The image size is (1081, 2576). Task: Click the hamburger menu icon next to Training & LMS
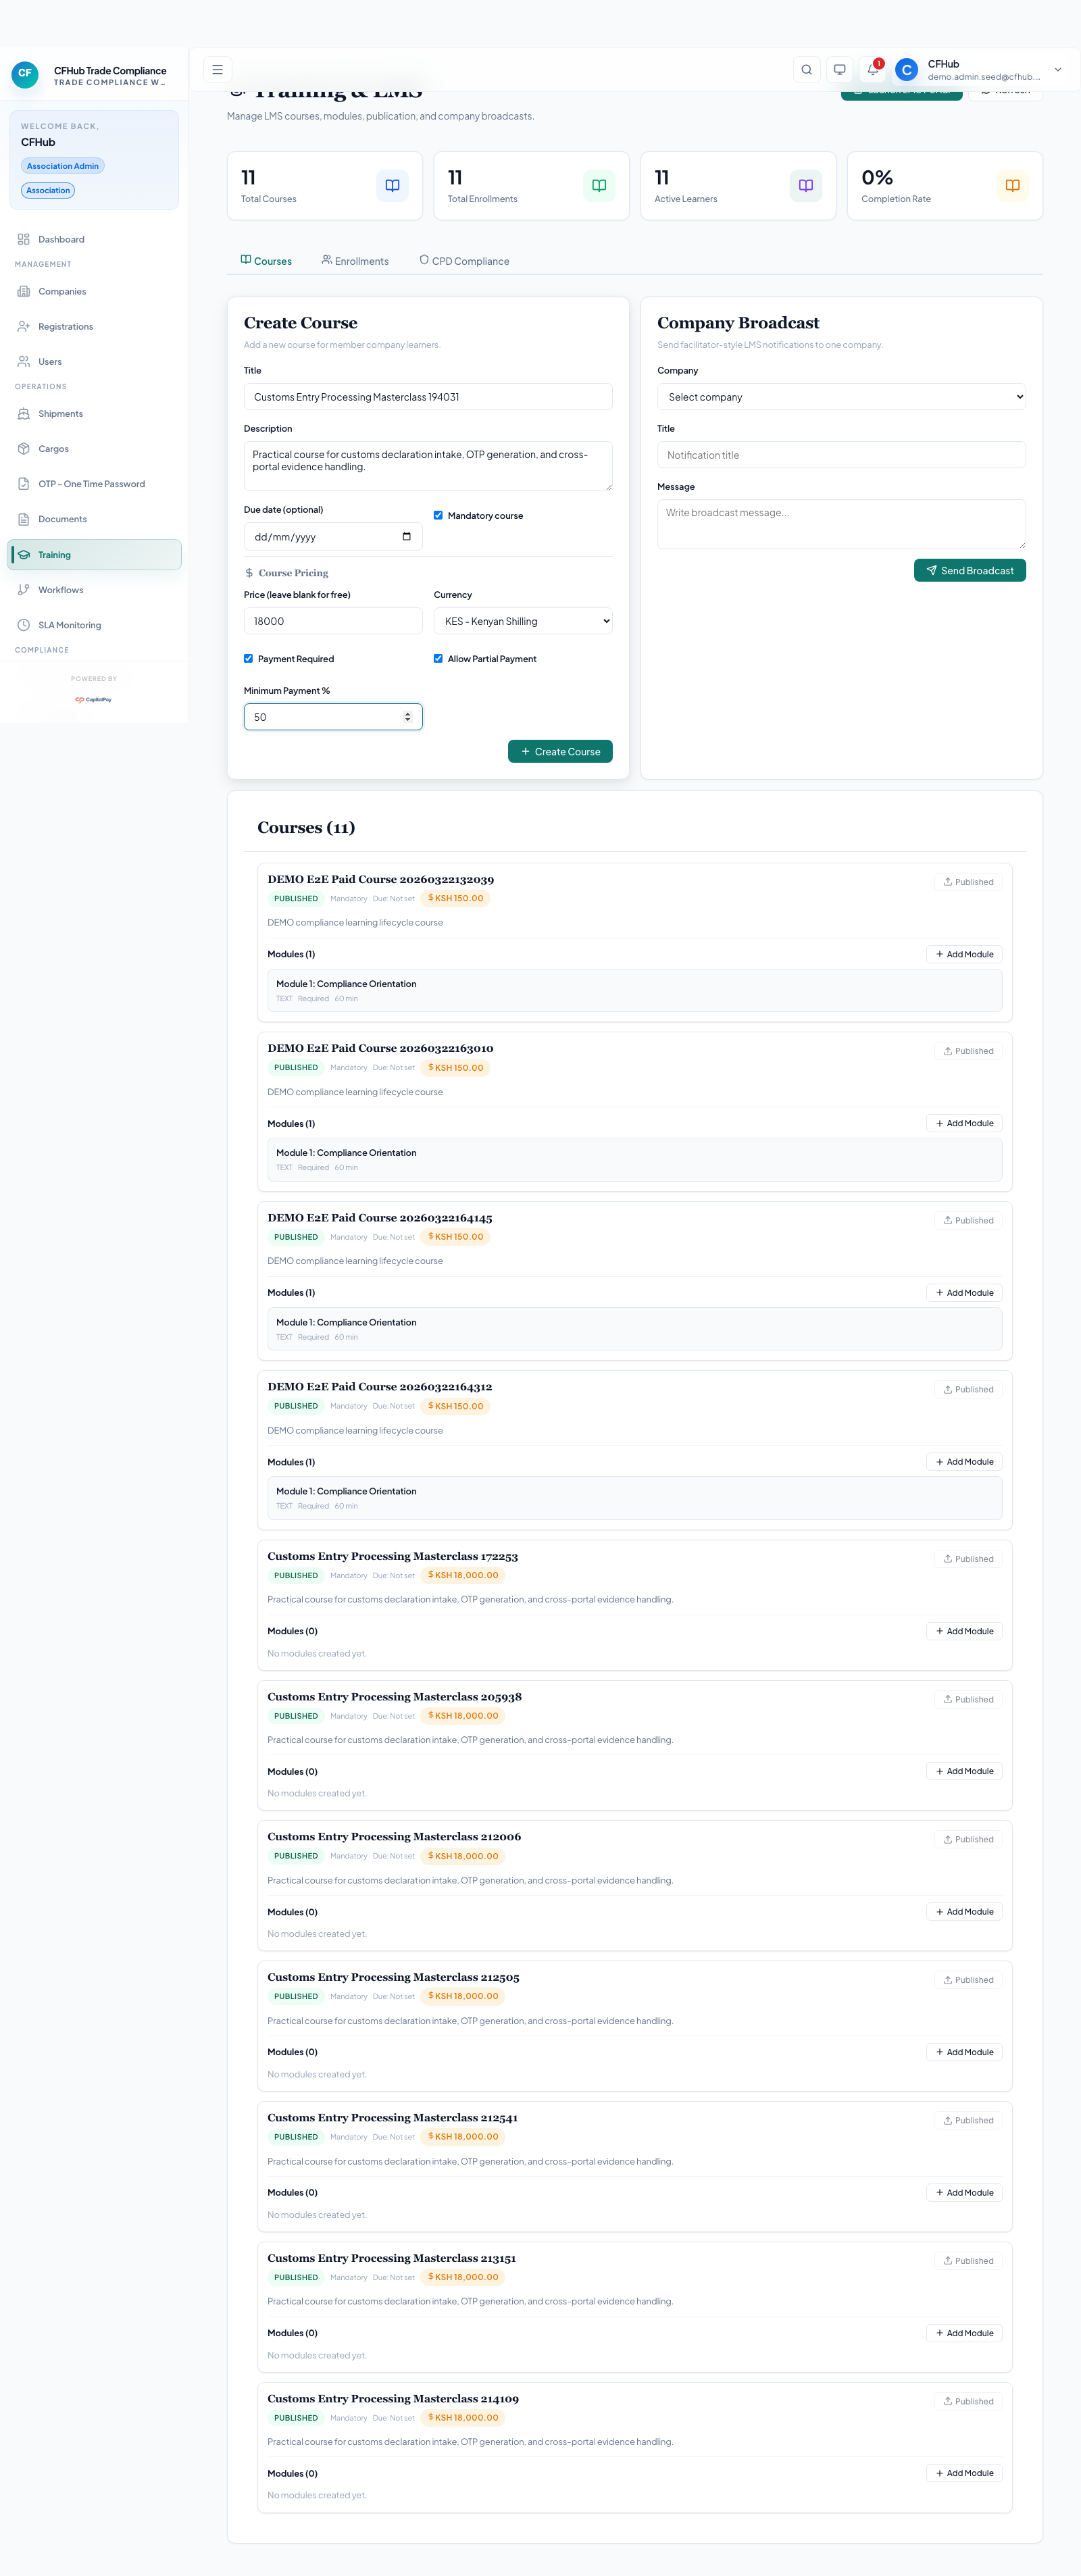[x=217, y=69]
